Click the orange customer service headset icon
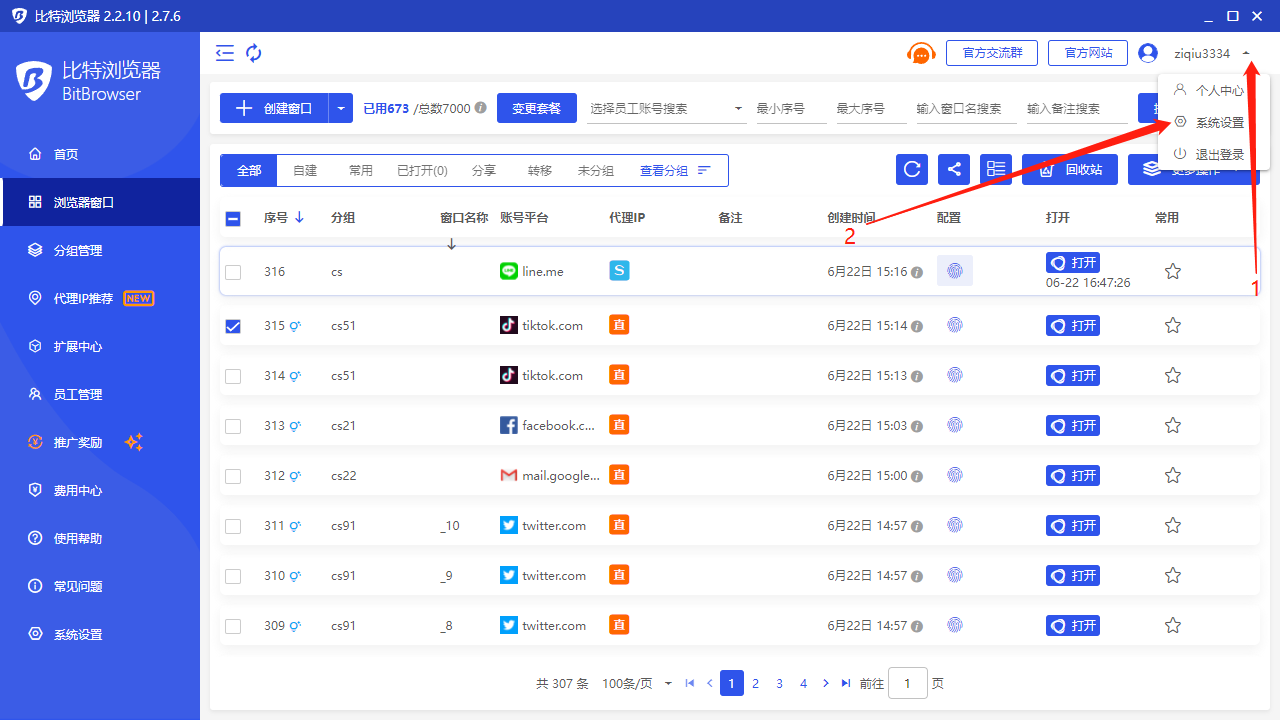The image size is (1280, 720). [920, 54]
